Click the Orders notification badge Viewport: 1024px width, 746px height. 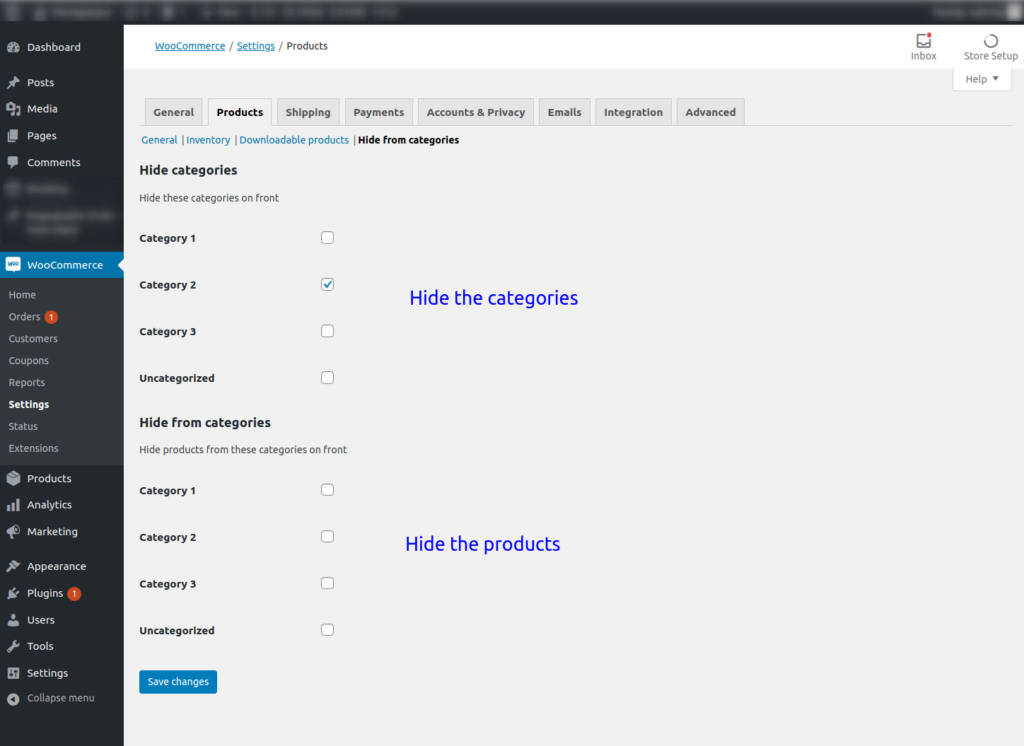pos(51,316)
